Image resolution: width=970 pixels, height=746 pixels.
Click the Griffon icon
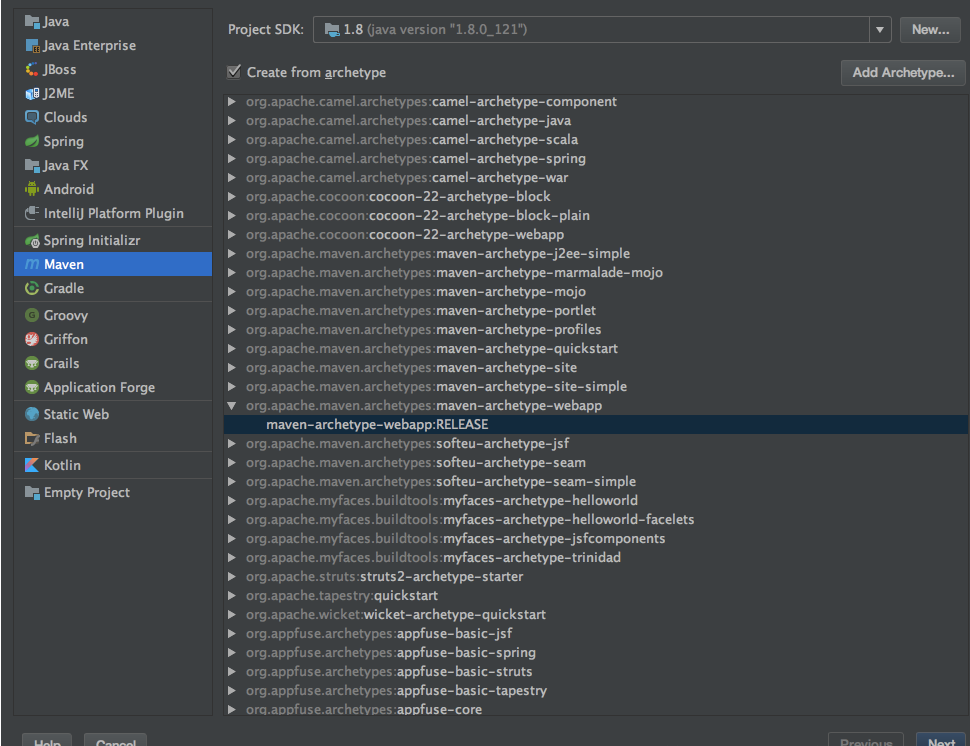tap(32, 340)
